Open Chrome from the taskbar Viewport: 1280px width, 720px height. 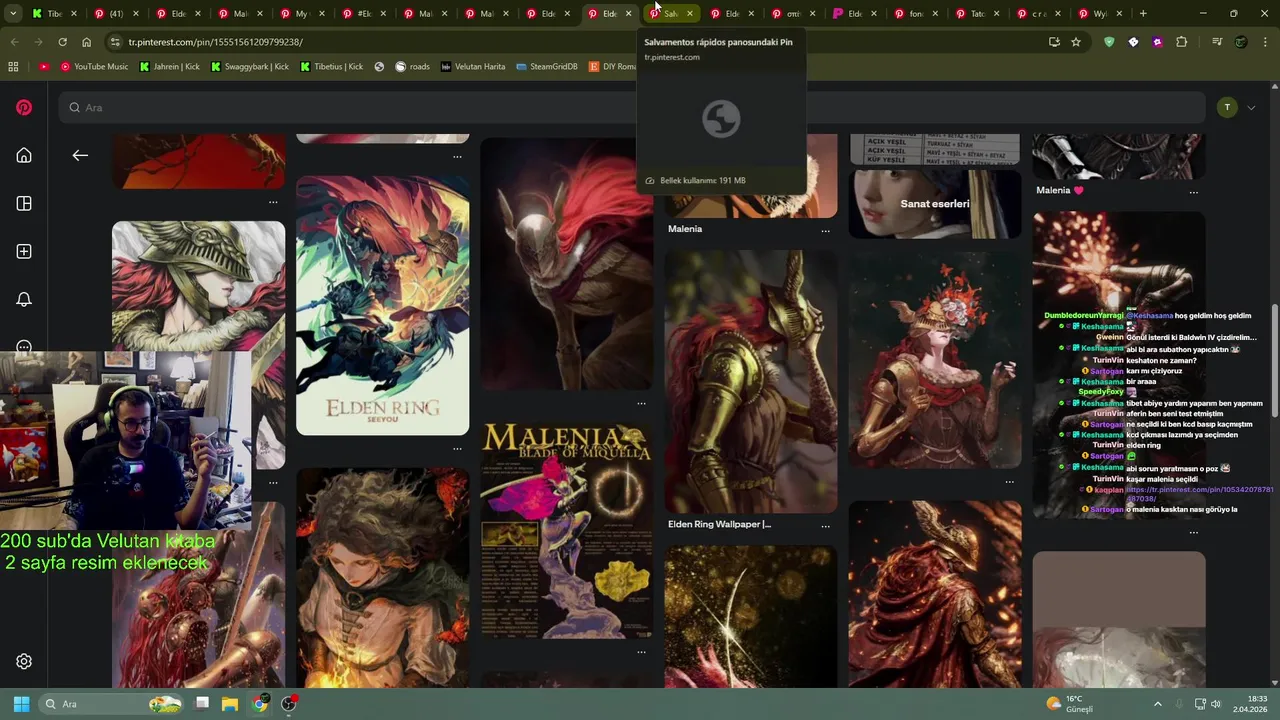click(260, 704)
